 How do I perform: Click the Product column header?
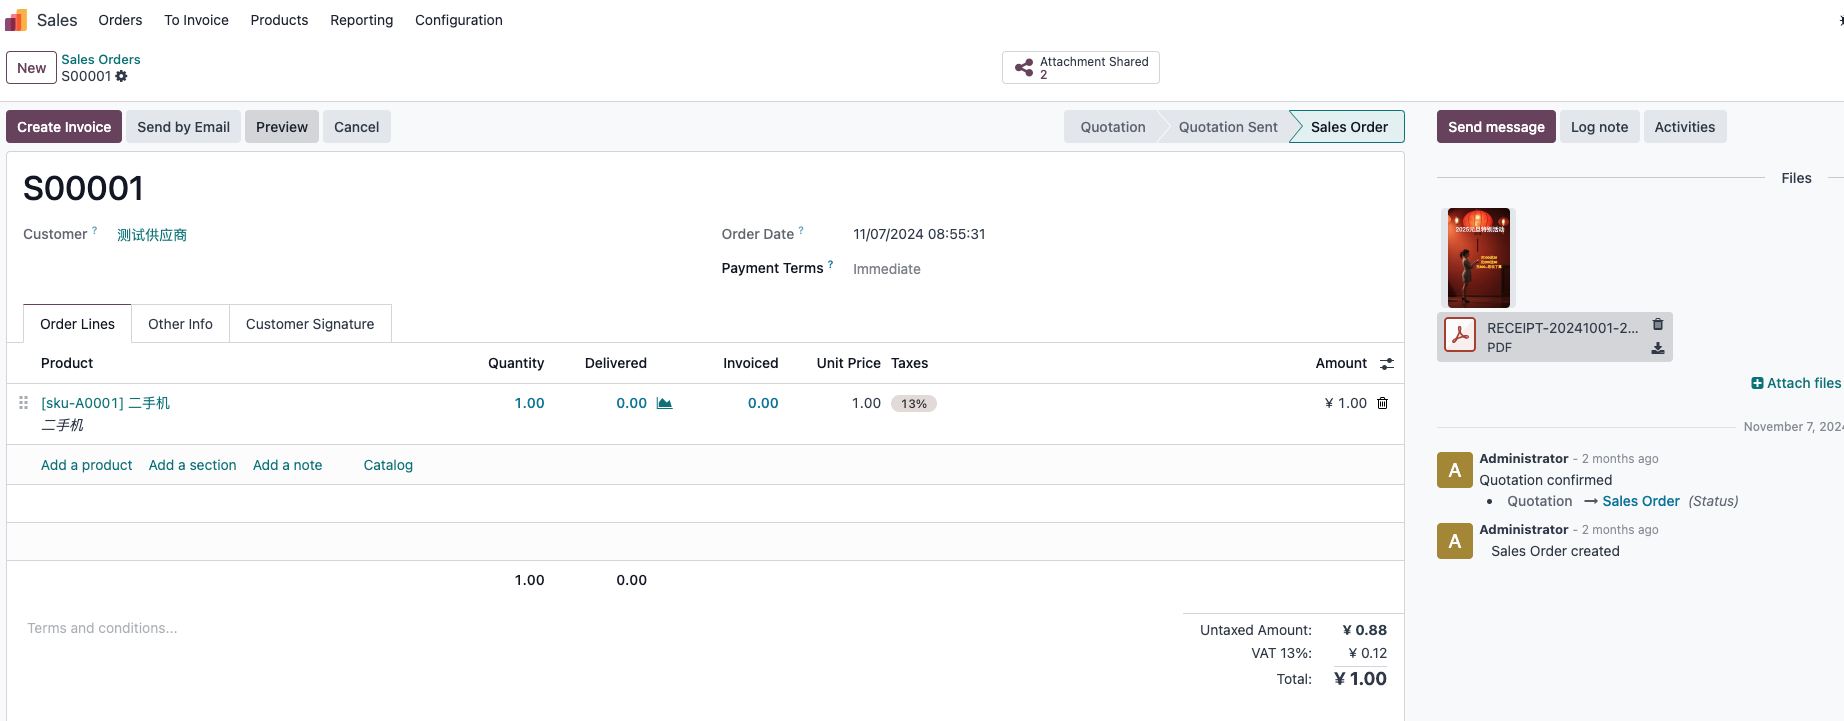click(x=67, y=363)
